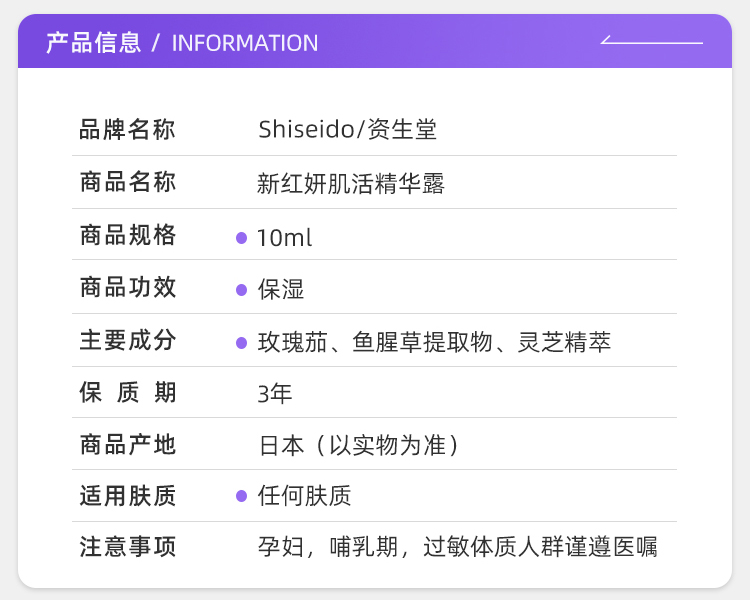Select the 商品名称 label
The image size is (750, 600).
tap(128, 183)
